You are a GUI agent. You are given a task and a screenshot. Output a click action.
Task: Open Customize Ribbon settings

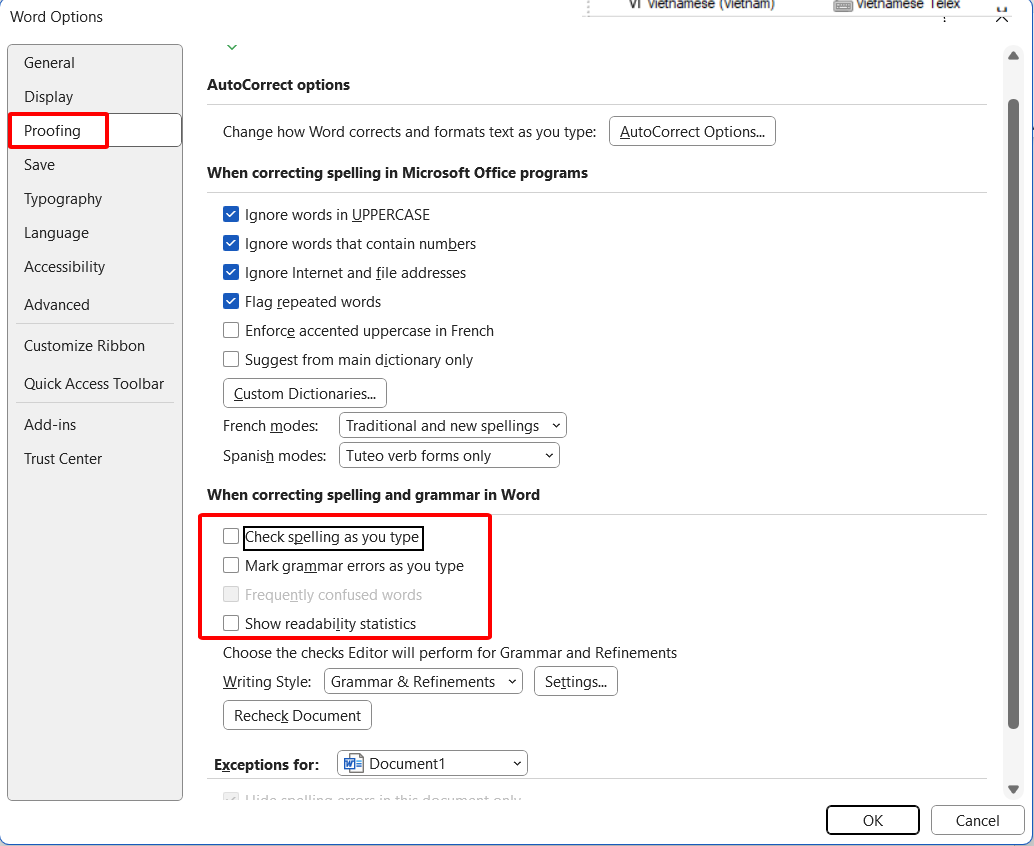(84, 346)
